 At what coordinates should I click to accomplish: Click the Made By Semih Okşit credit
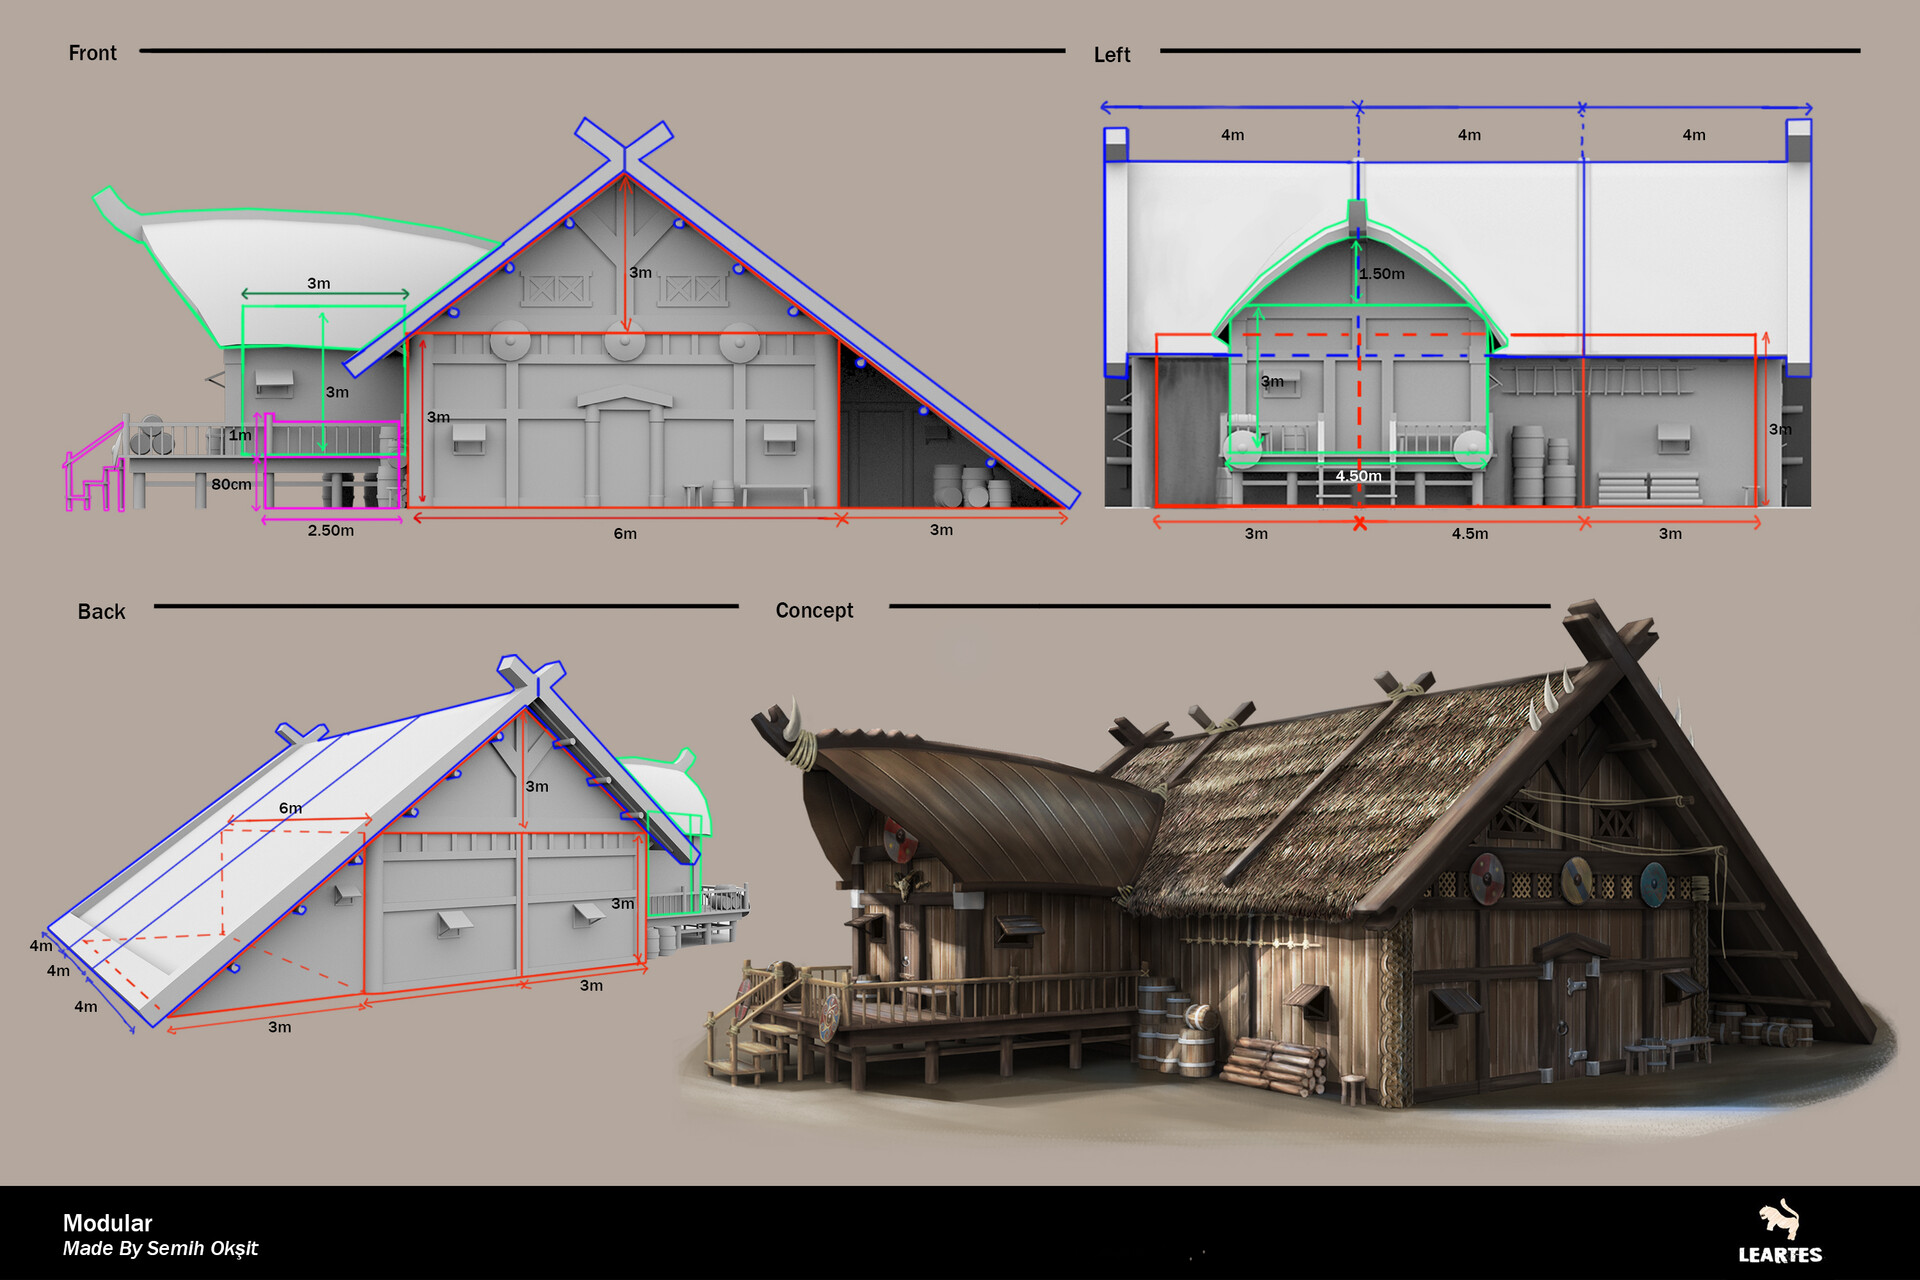(x=160, y=1248)
